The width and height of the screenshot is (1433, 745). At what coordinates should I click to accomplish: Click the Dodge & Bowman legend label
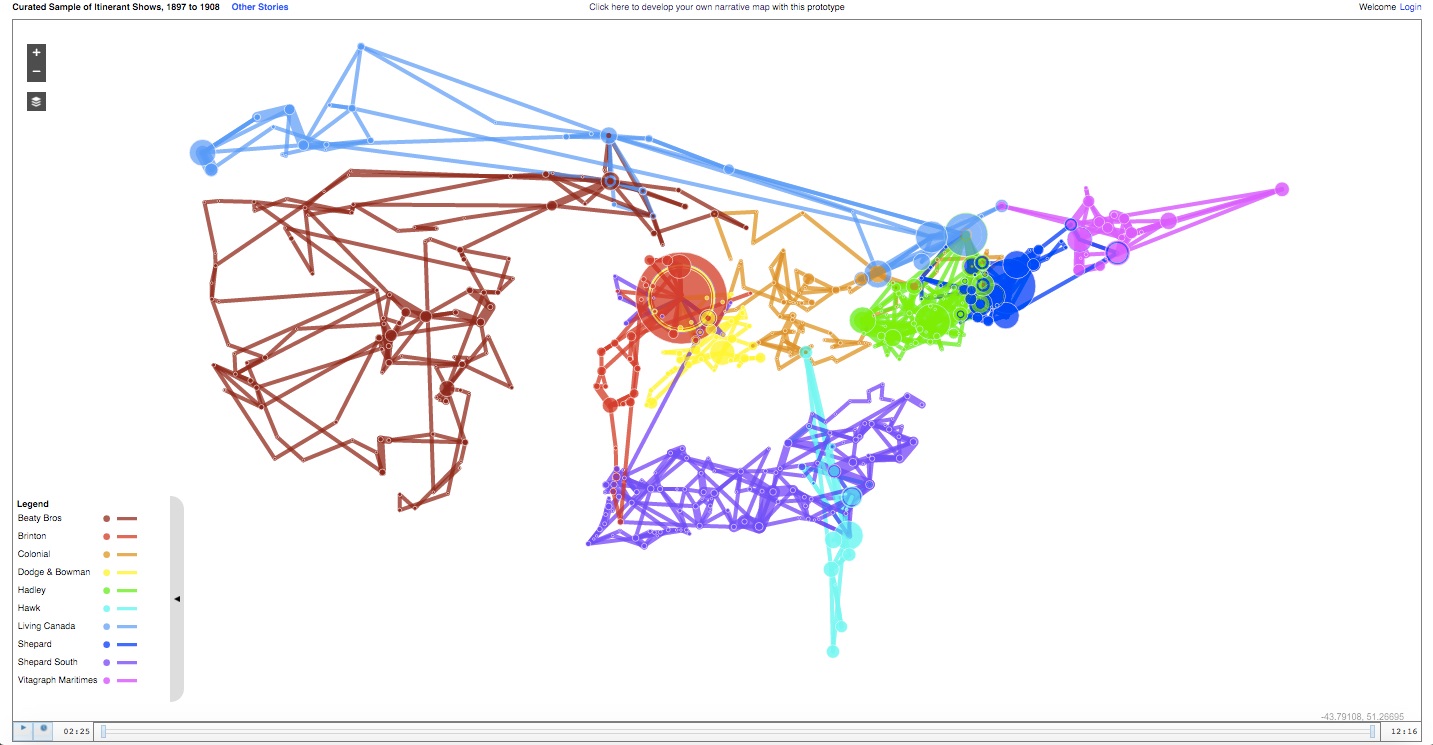[54, 572]
